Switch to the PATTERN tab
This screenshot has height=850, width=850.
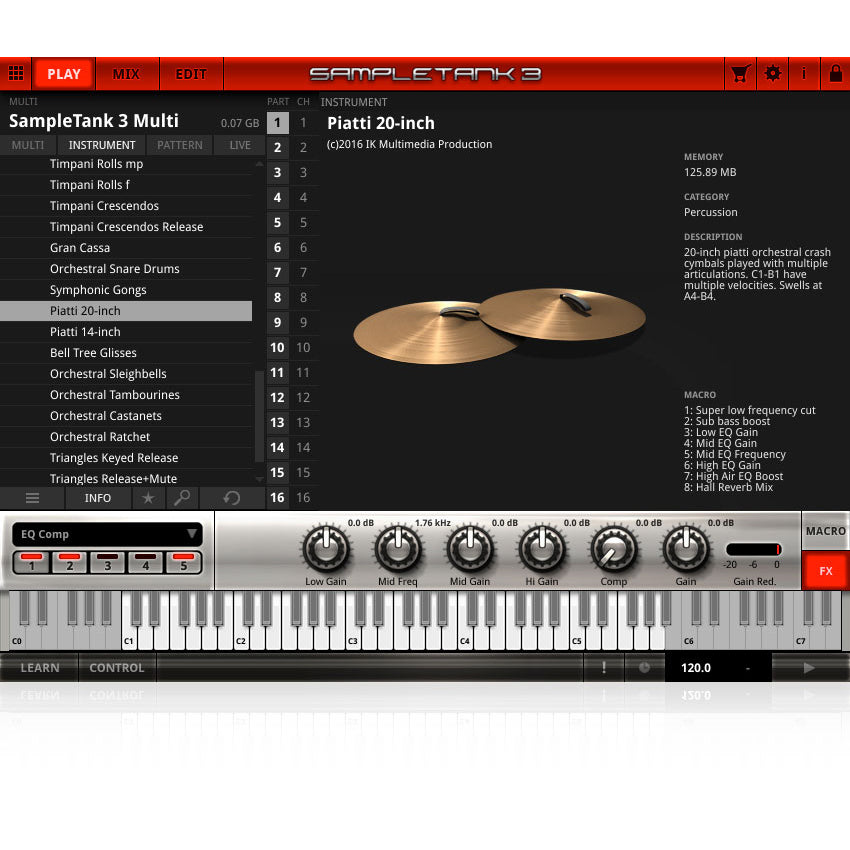179,144
